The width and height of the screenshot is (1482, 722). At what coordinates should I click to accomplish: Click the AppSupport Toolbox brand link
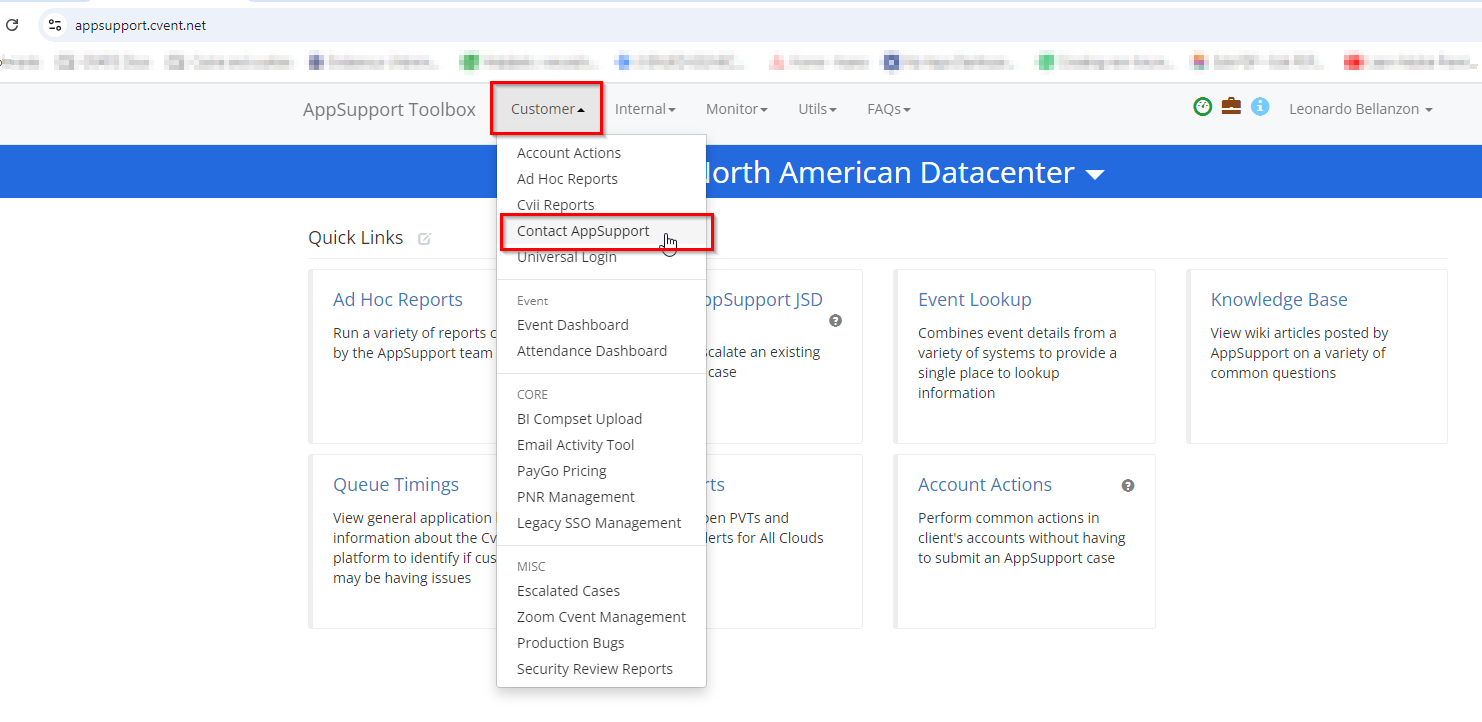(389, 109)
